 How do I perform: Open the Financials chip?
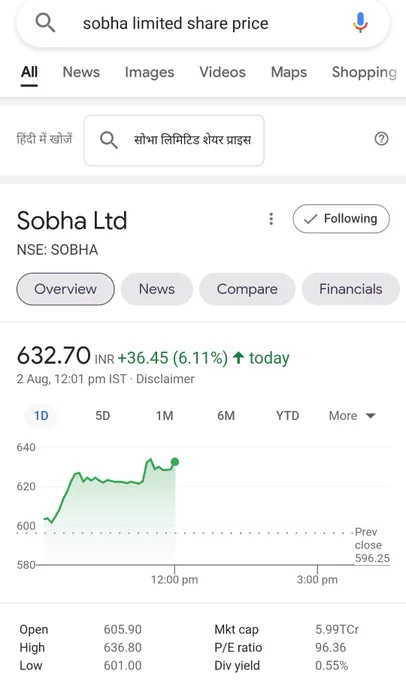(350, 289)
